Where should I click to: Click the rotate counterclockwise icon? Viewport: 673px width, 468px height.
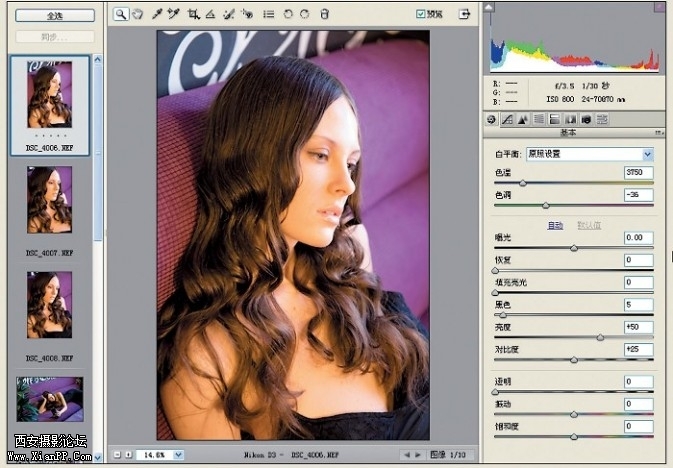pos(288,15)
